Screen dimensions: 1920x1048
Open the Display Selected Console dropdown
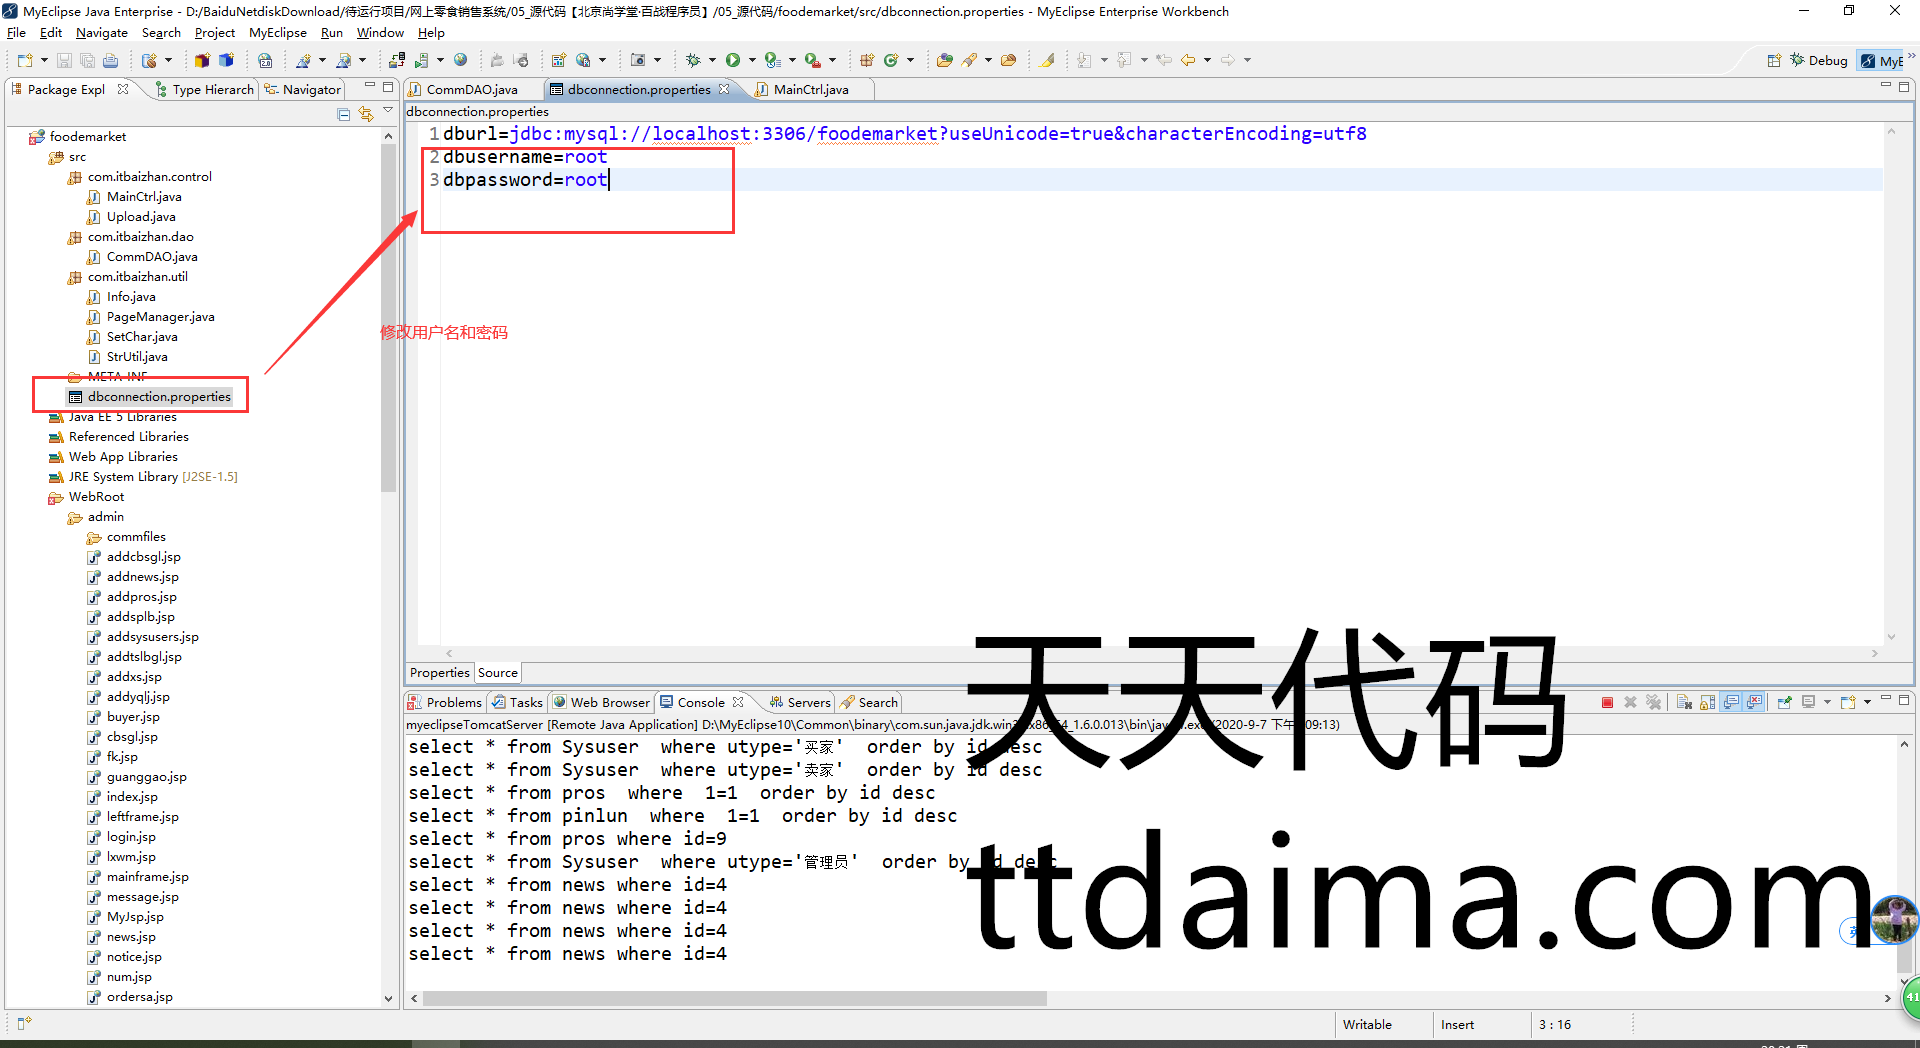pyautogui.click(x=1827, y=703)
